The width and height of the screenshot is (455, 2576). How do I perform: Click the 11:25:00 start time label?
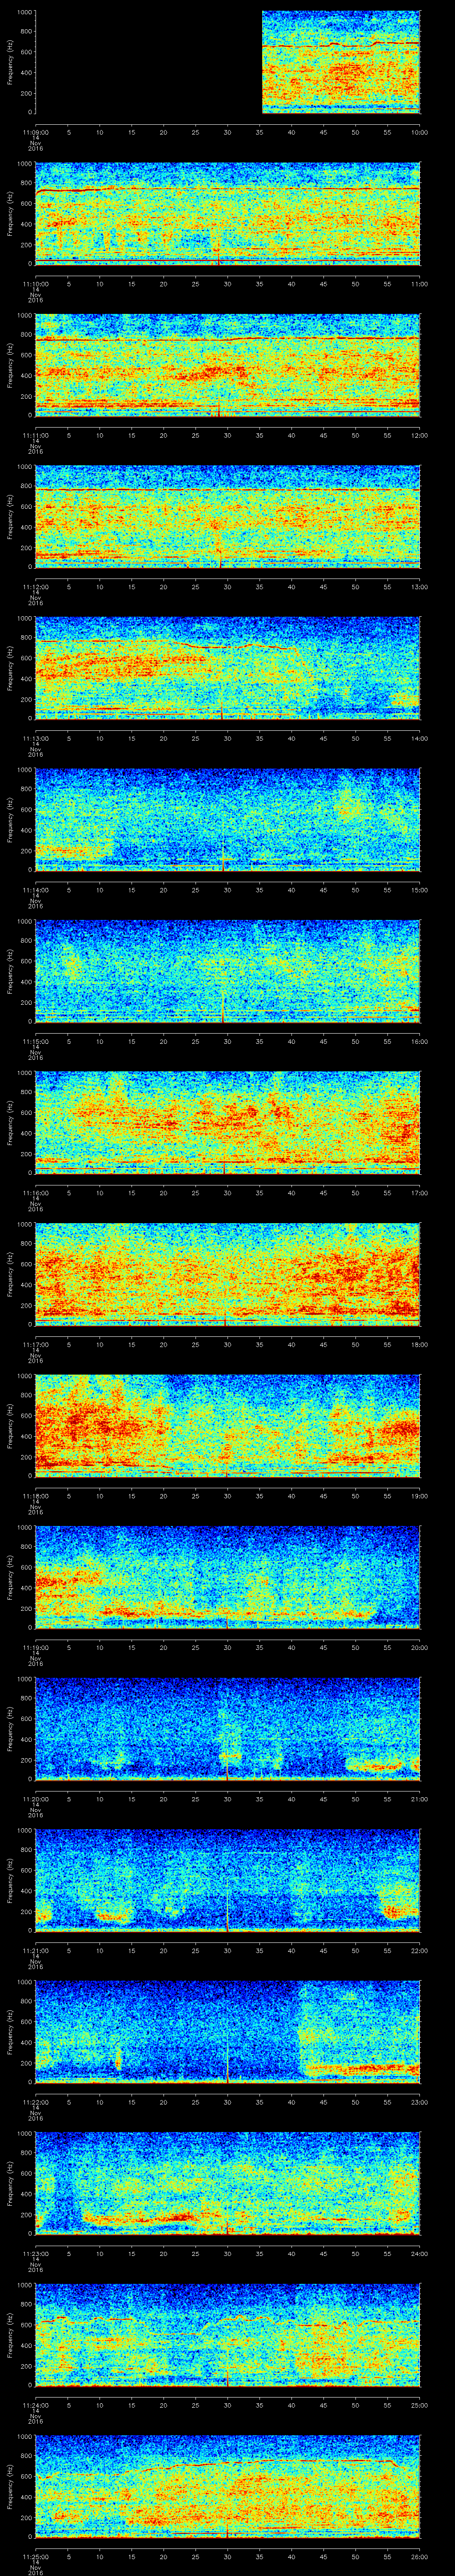(35, 2556)
